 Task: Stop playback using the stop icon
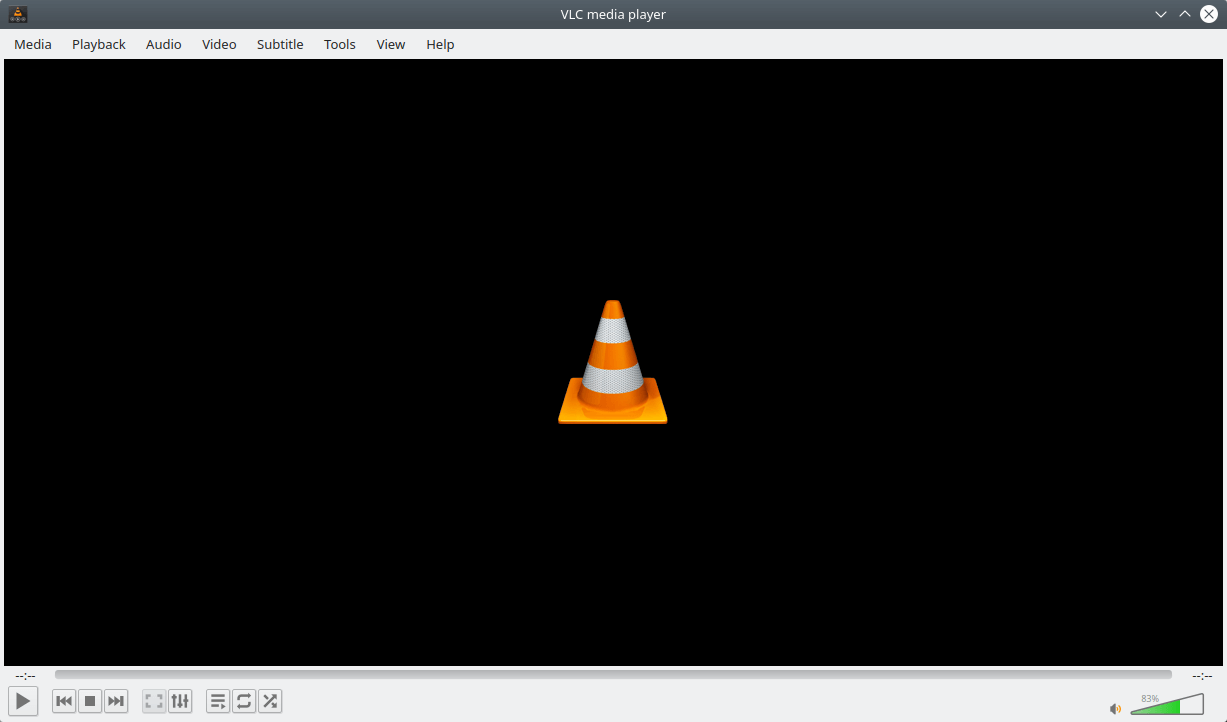pos(89,701)
